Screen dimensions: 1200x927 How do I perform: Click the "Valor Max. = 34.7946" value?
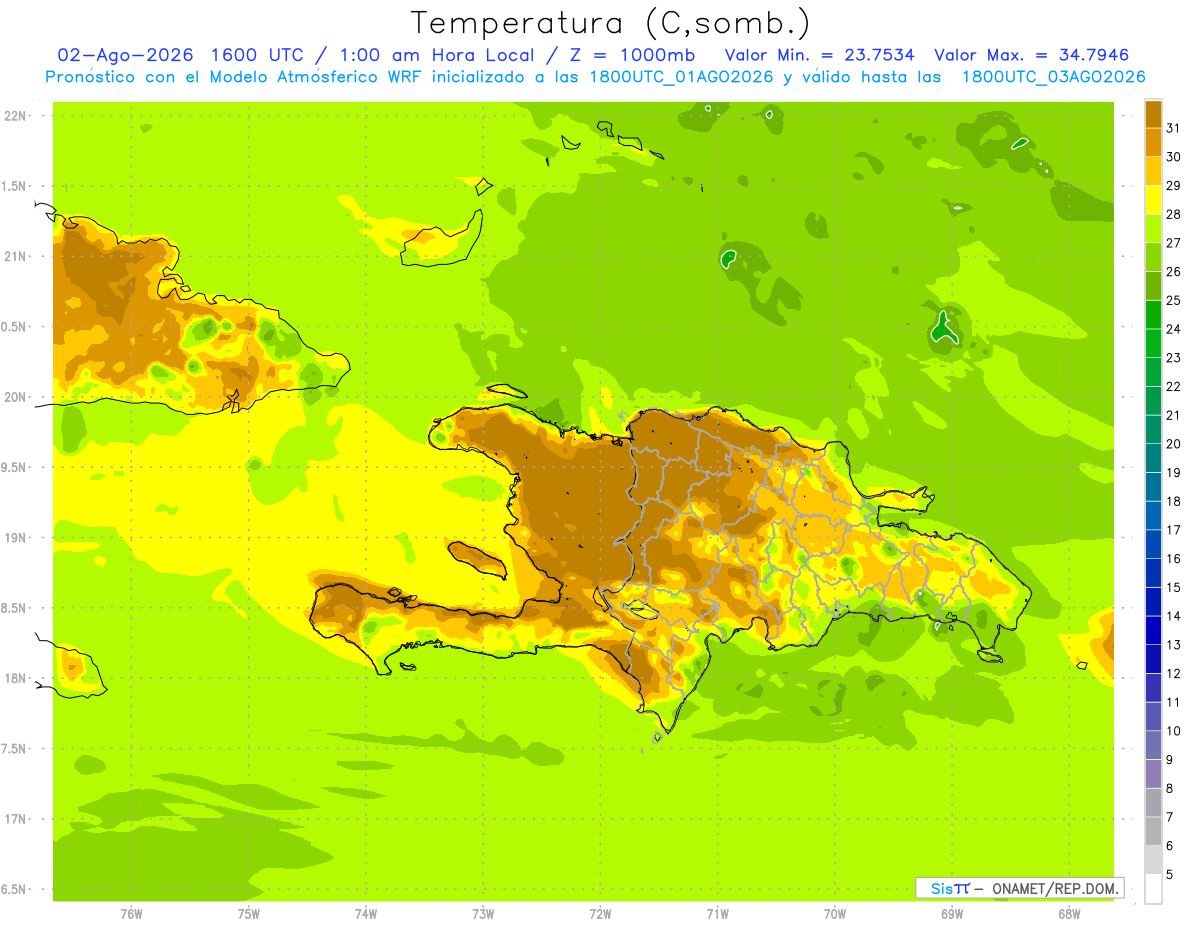tap(1031, 55)
